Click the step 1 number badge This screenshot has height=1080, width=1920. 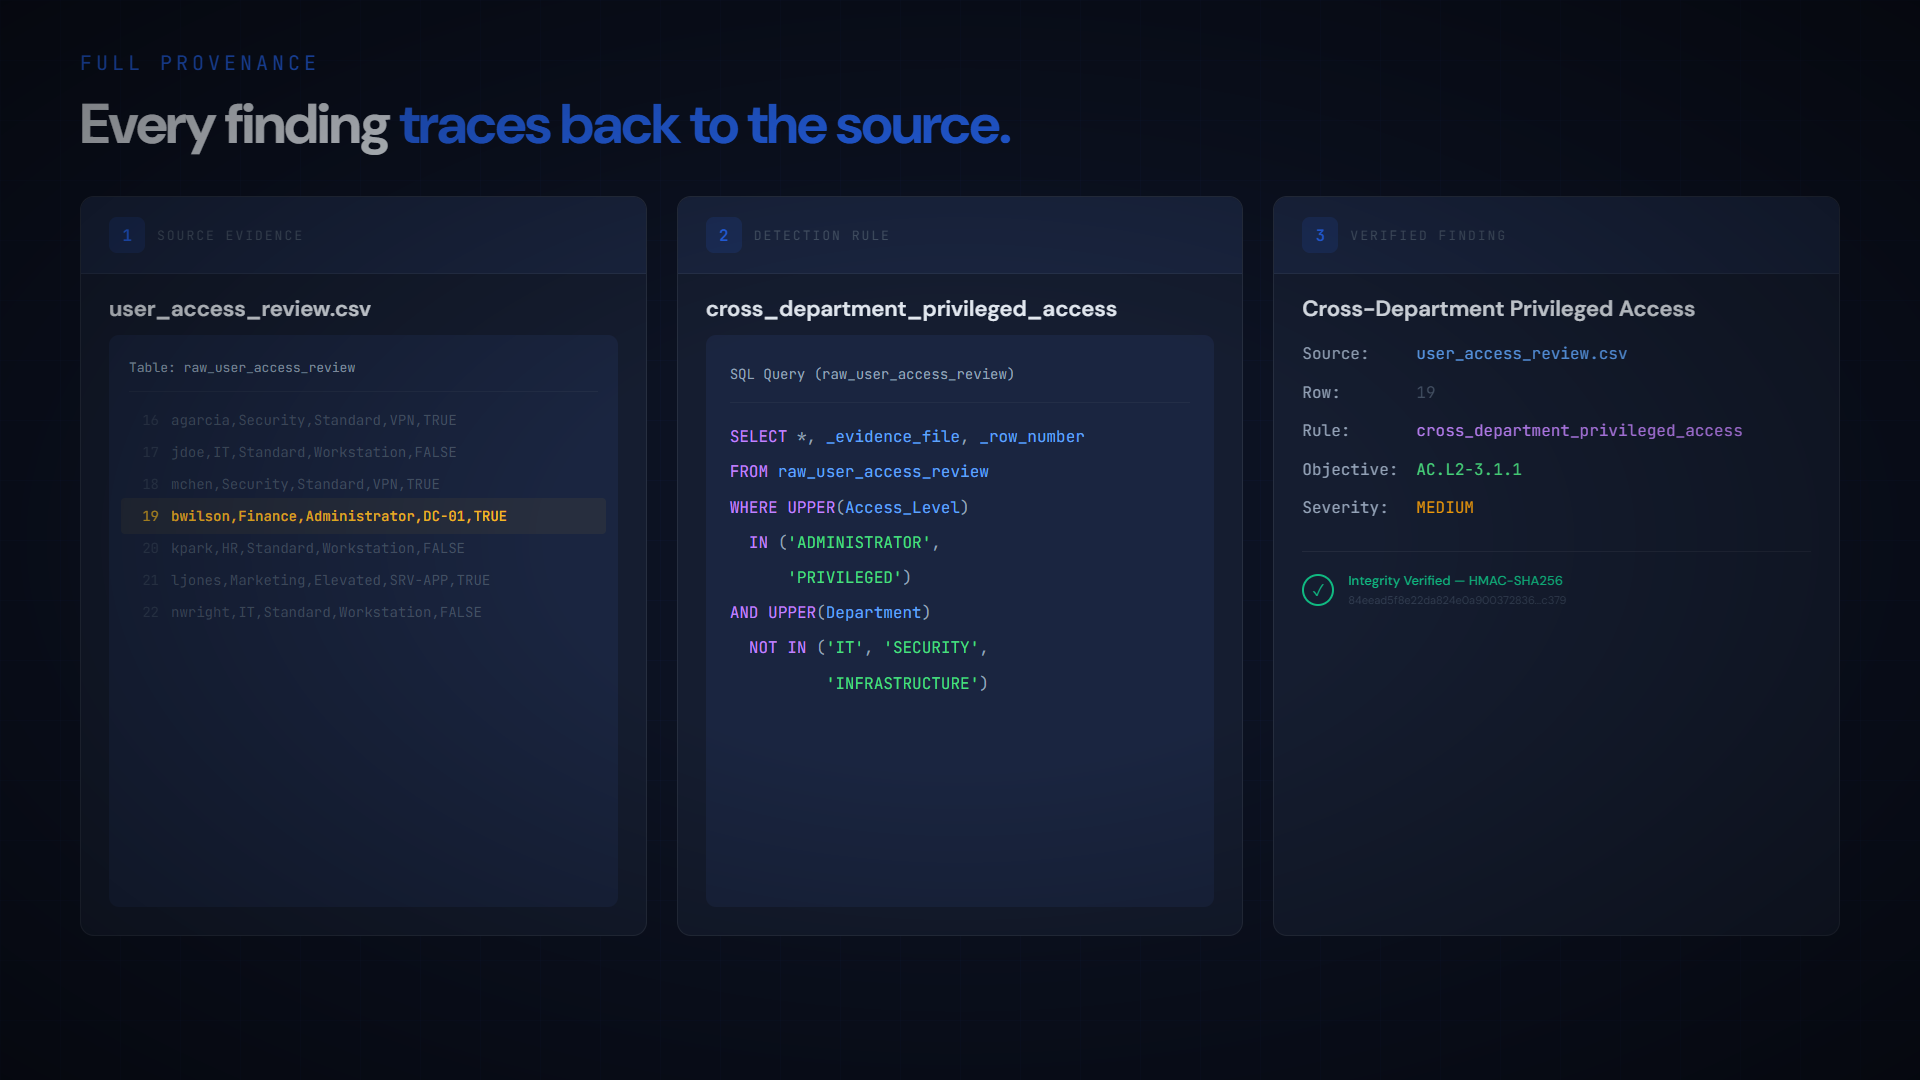click(127, 236)
